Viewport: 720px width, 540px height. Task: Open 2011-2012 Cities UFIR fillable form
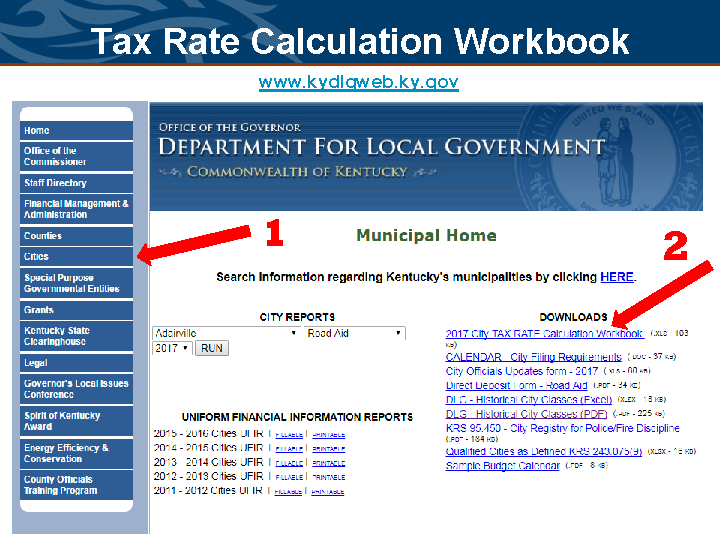(x=288, y=491)
